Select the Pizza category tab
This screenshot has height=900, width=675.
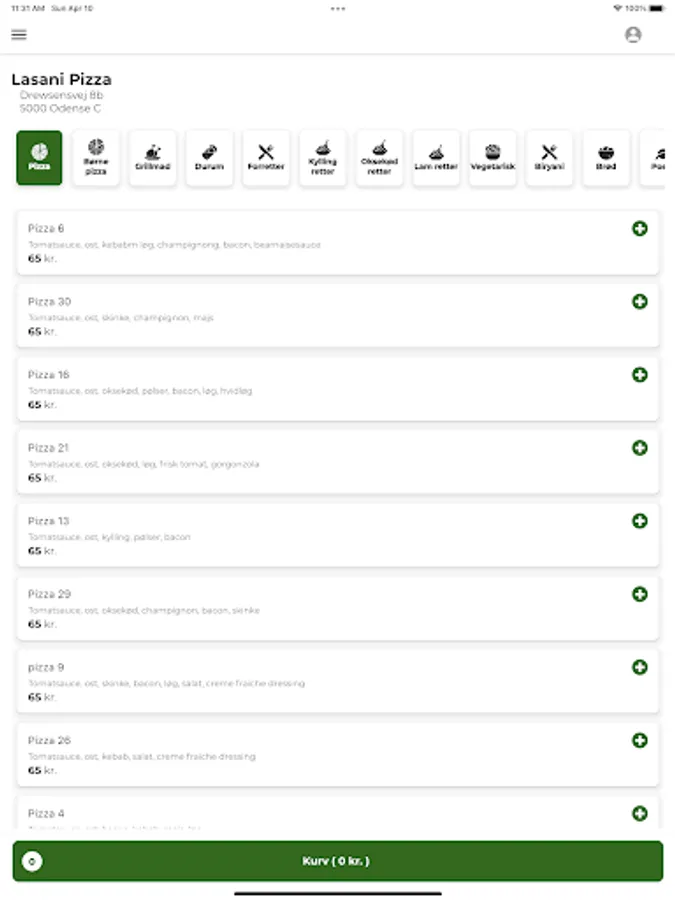coord(39,158)
